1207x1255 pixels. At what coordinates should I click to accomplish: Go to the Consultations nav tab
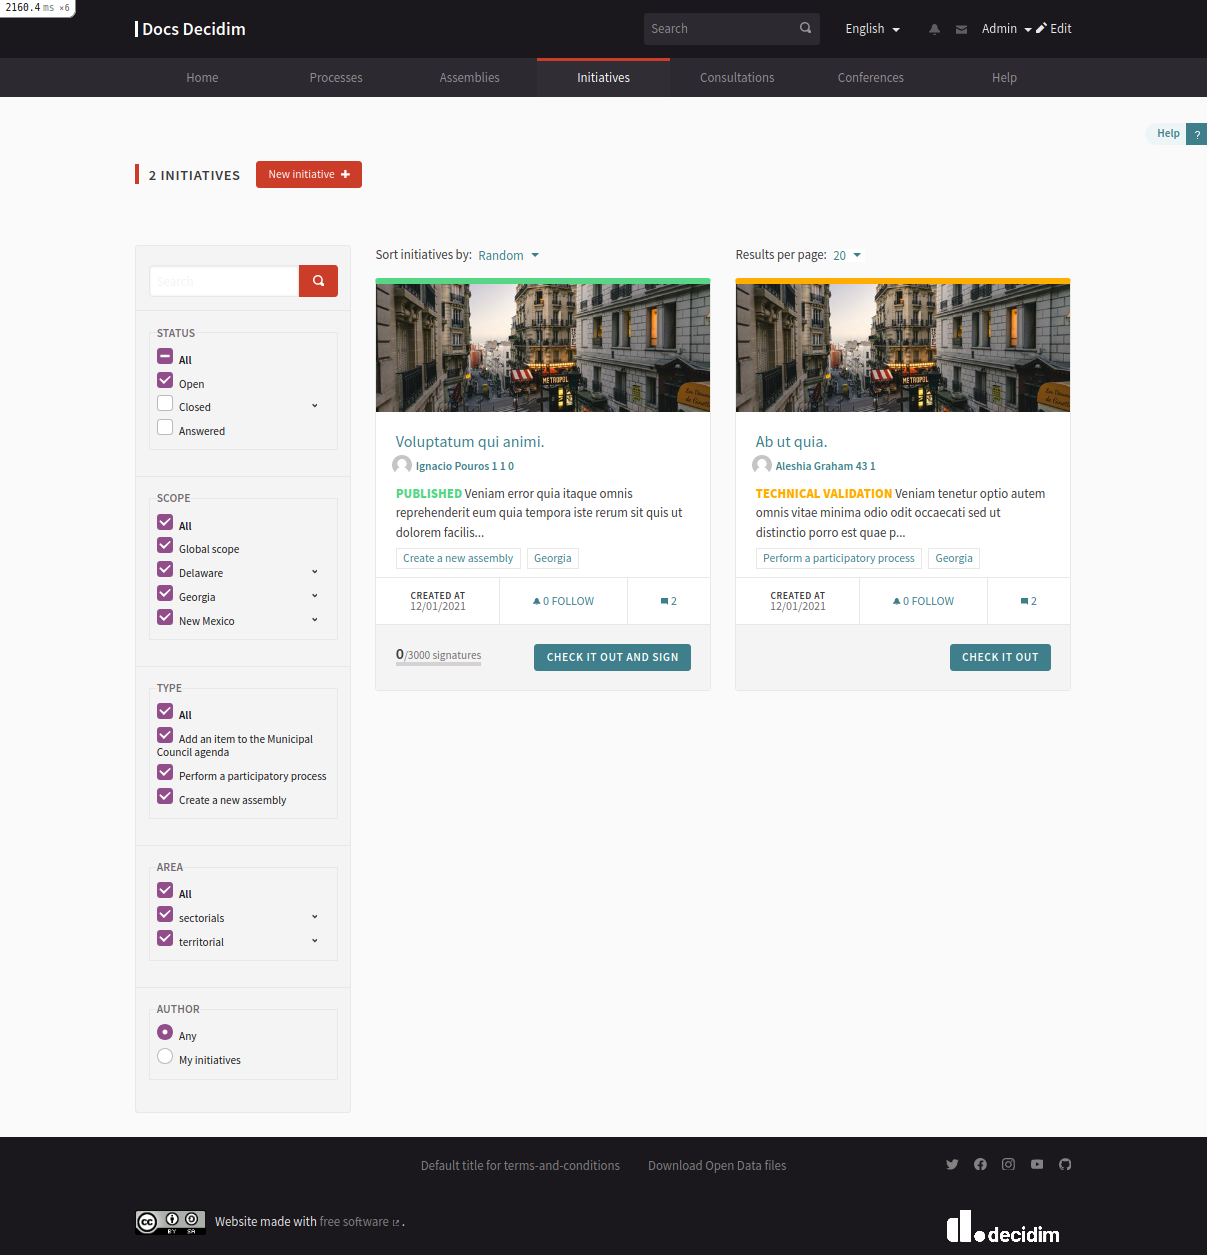pyautogui.click(x=737, y=78)
